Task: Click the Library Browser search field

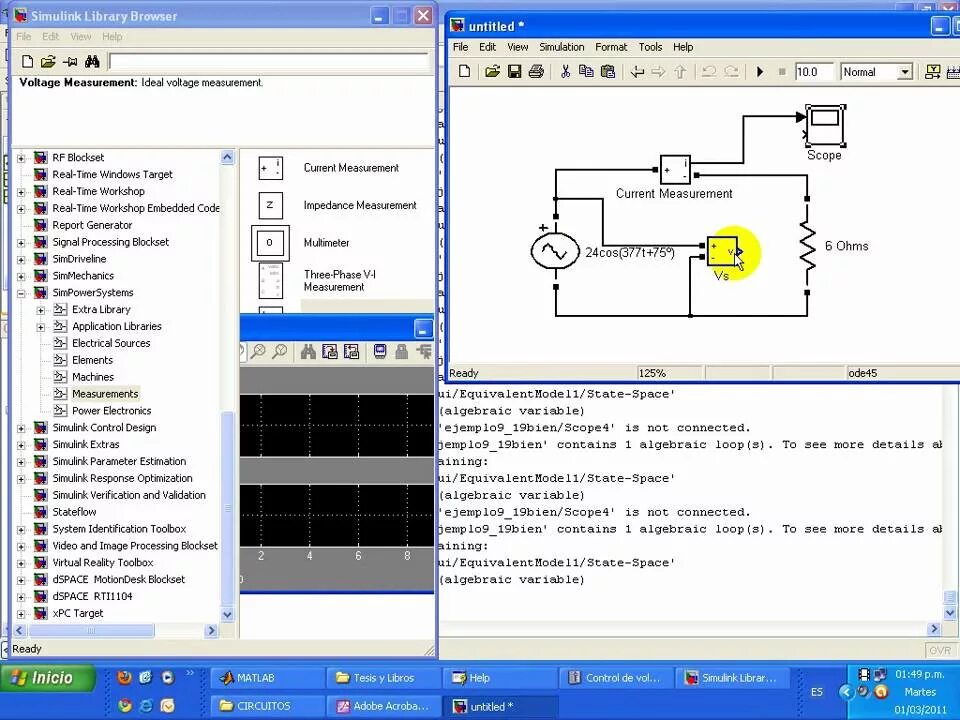Action: pyautogui.click(x=269, y=61)
